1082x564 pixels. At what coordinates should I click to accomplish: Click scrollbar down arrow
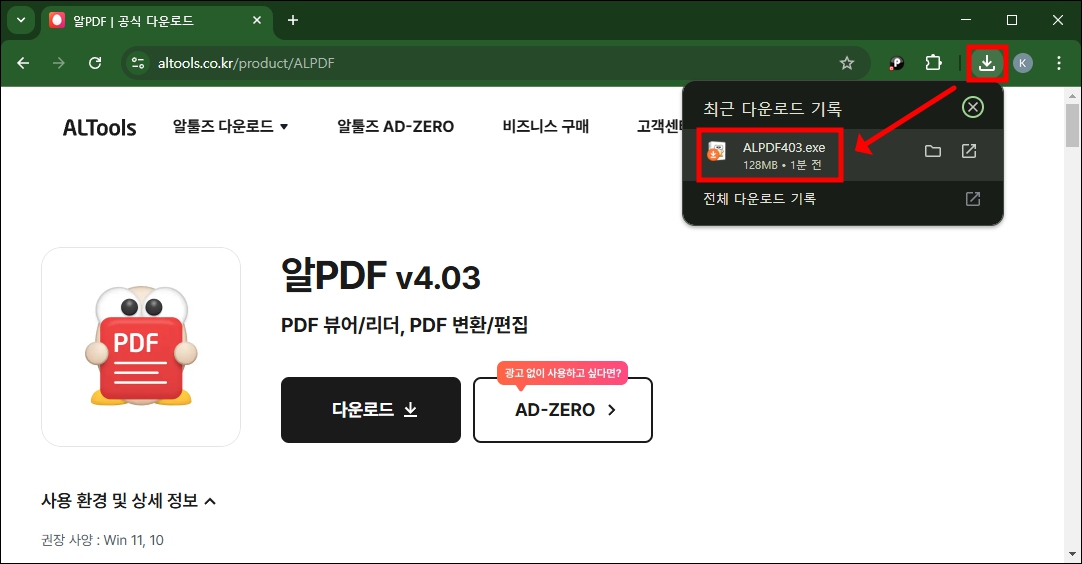pos(1072,554)
